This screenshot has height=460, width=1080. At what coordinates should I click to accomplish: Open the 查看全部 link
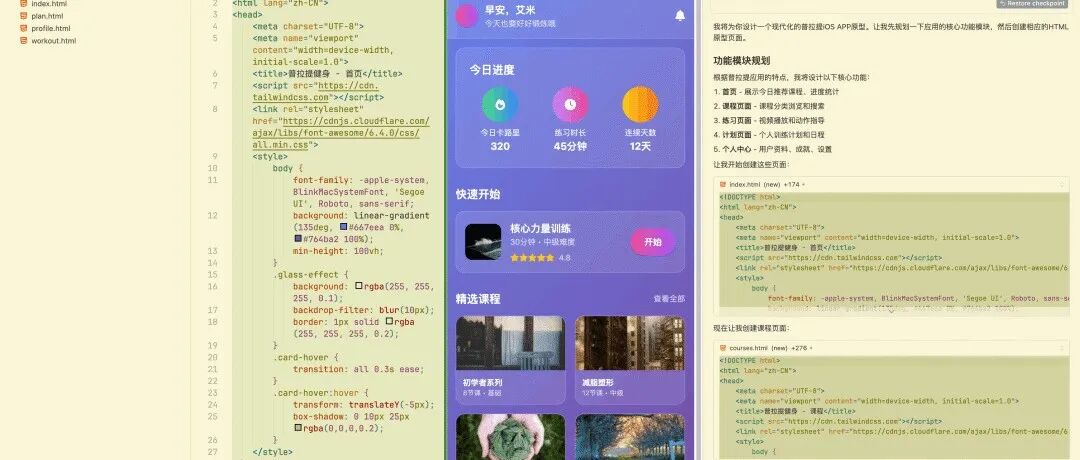[x=669, y=299]
